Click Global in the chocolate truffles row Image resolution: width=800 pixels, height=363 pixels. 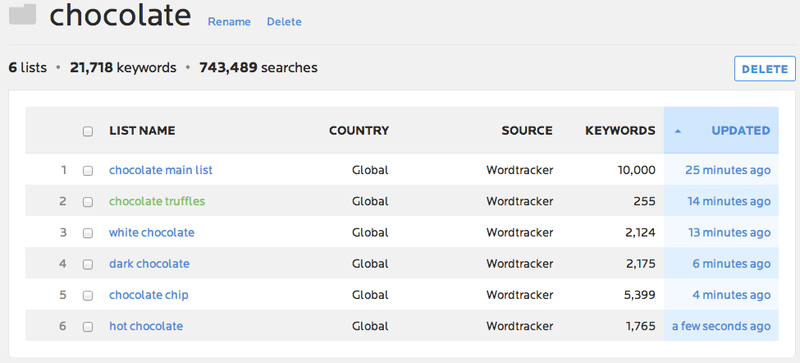click(370, 201)
